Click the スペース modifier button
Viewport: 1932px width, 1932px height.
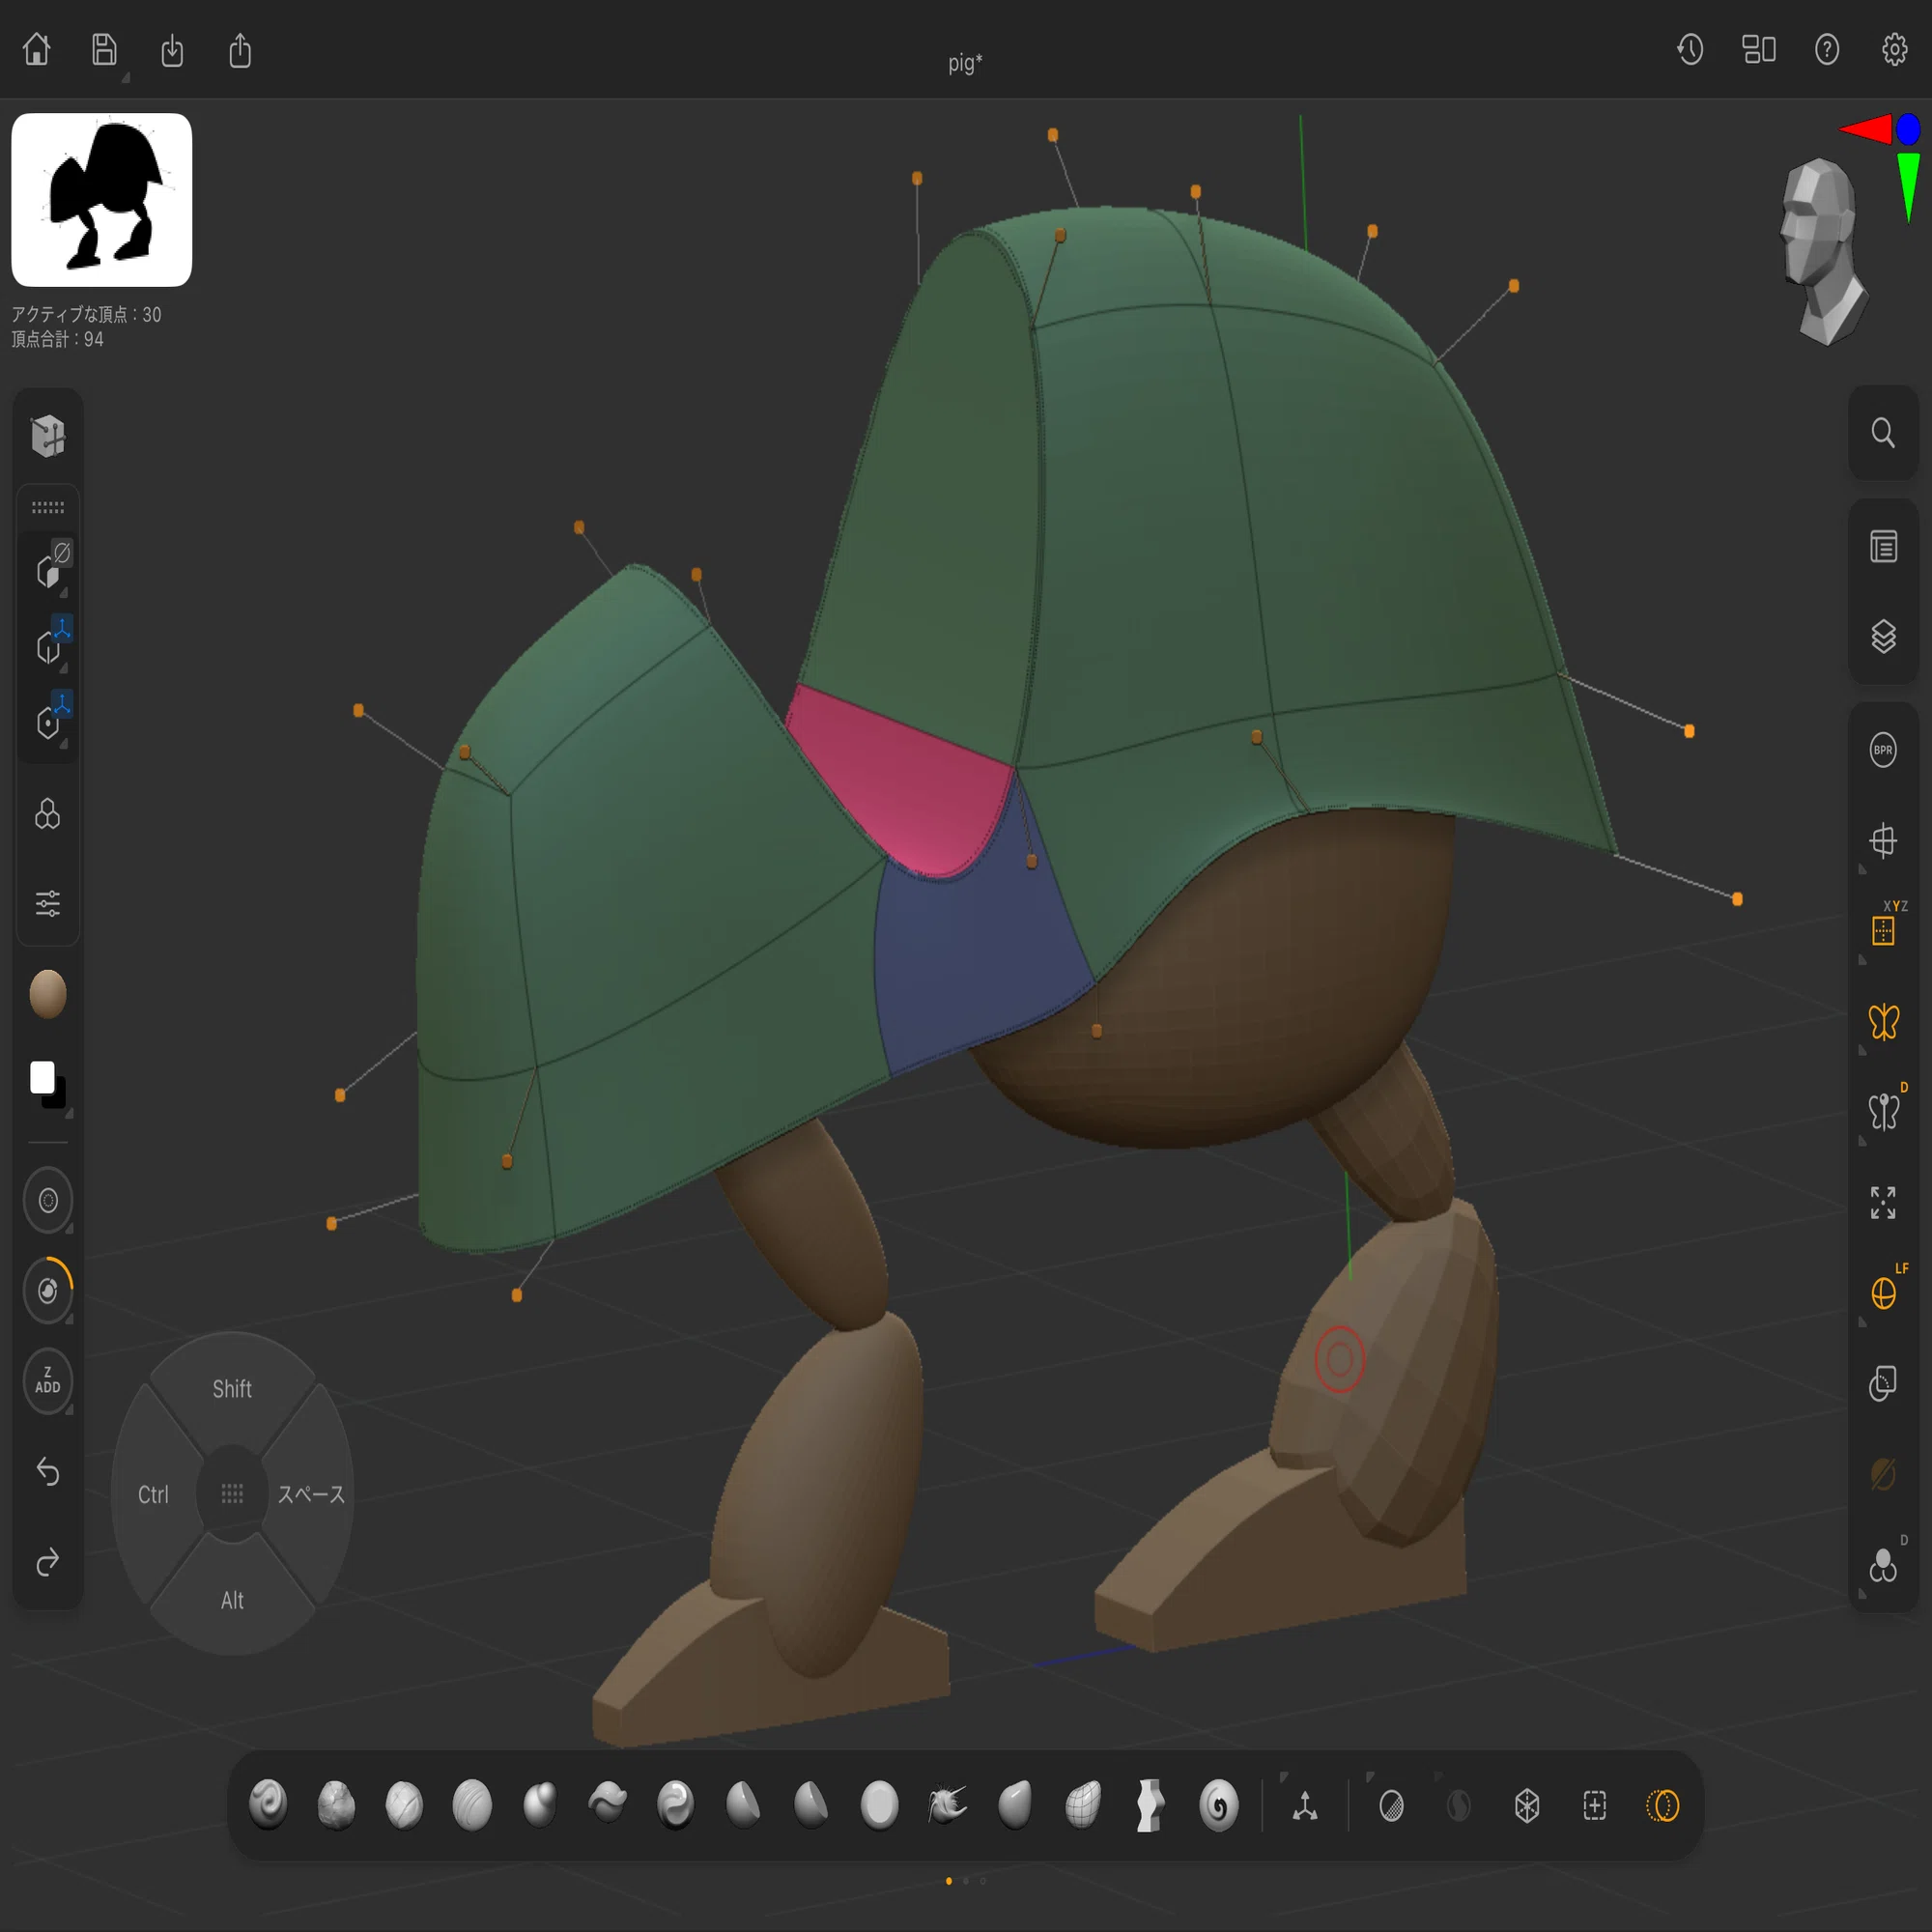pos(311,1494)
